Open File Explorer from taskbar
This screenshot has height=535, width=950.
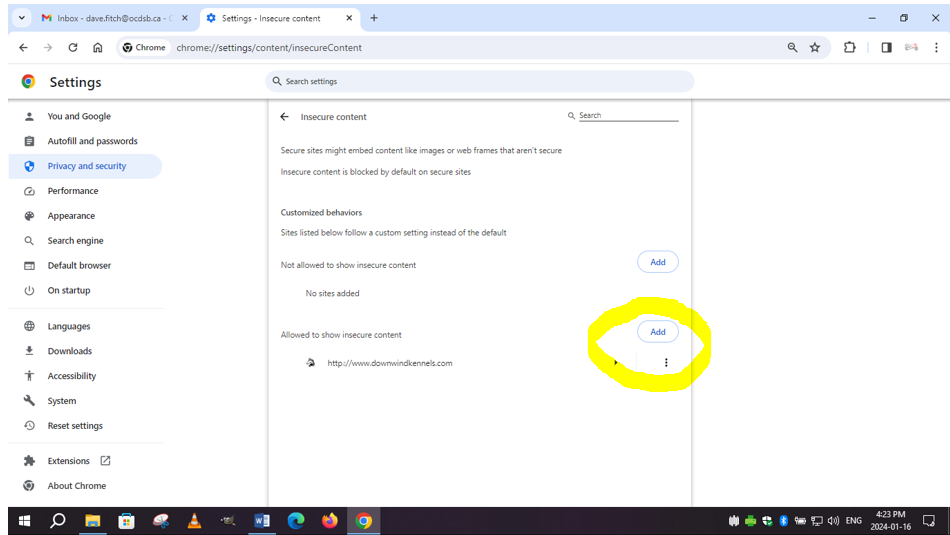point(92,520)
